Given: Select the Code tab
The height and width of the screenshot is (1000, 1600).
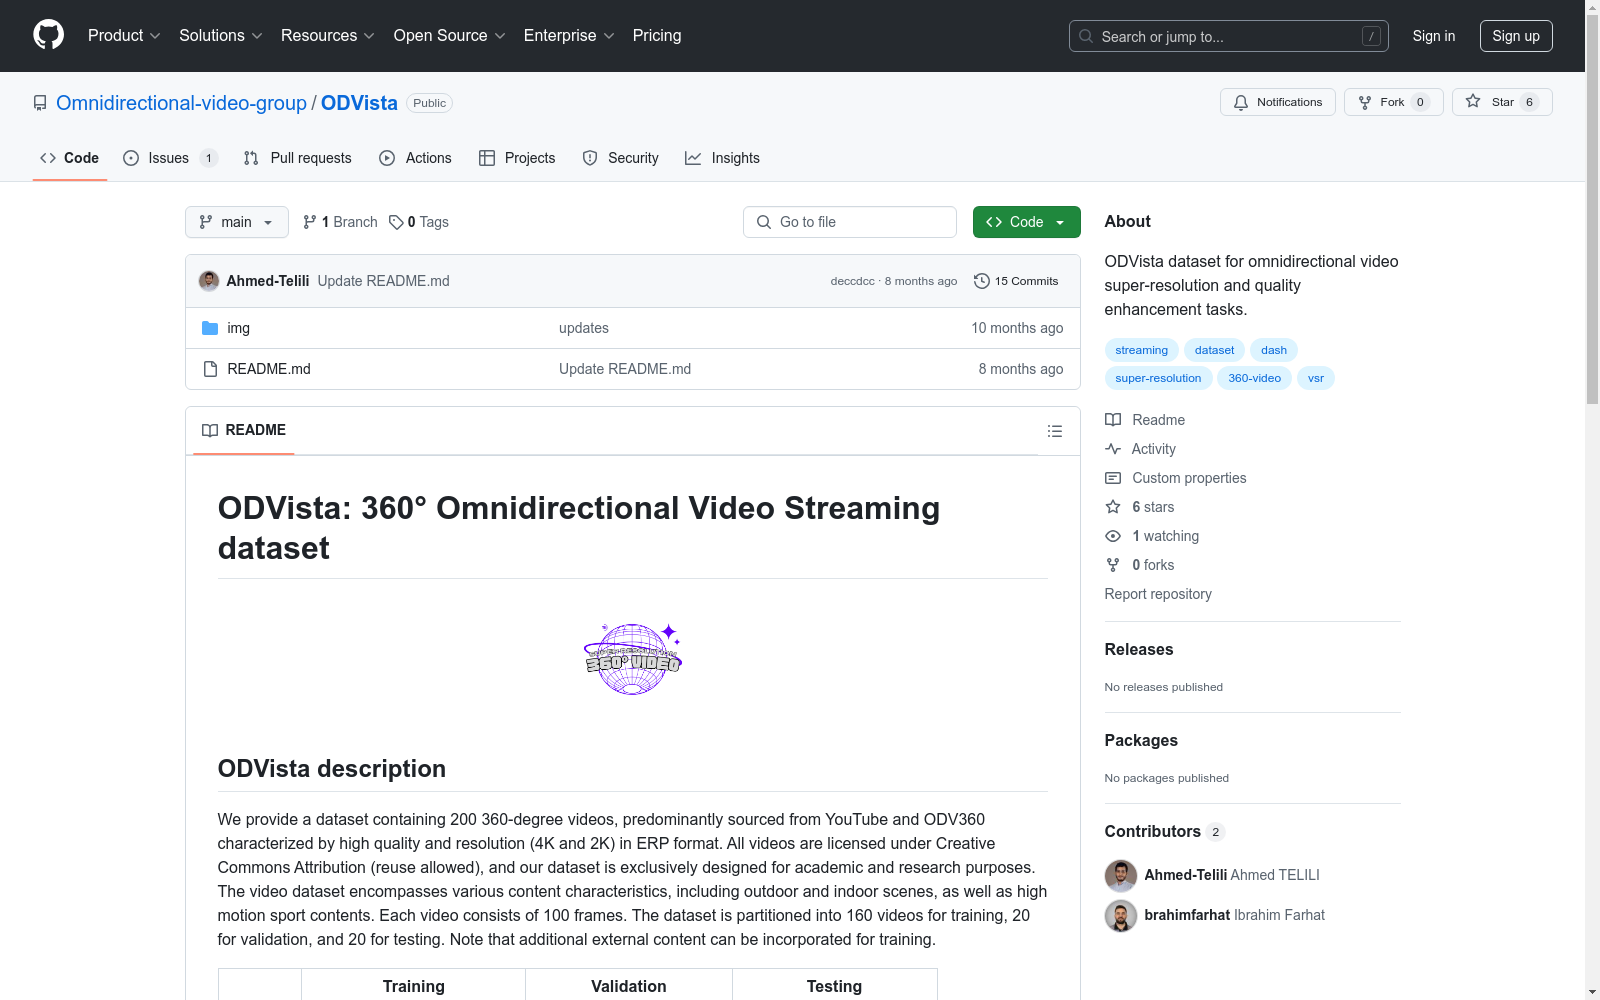Looking at the screenshot, I should [x=70, y=158].
